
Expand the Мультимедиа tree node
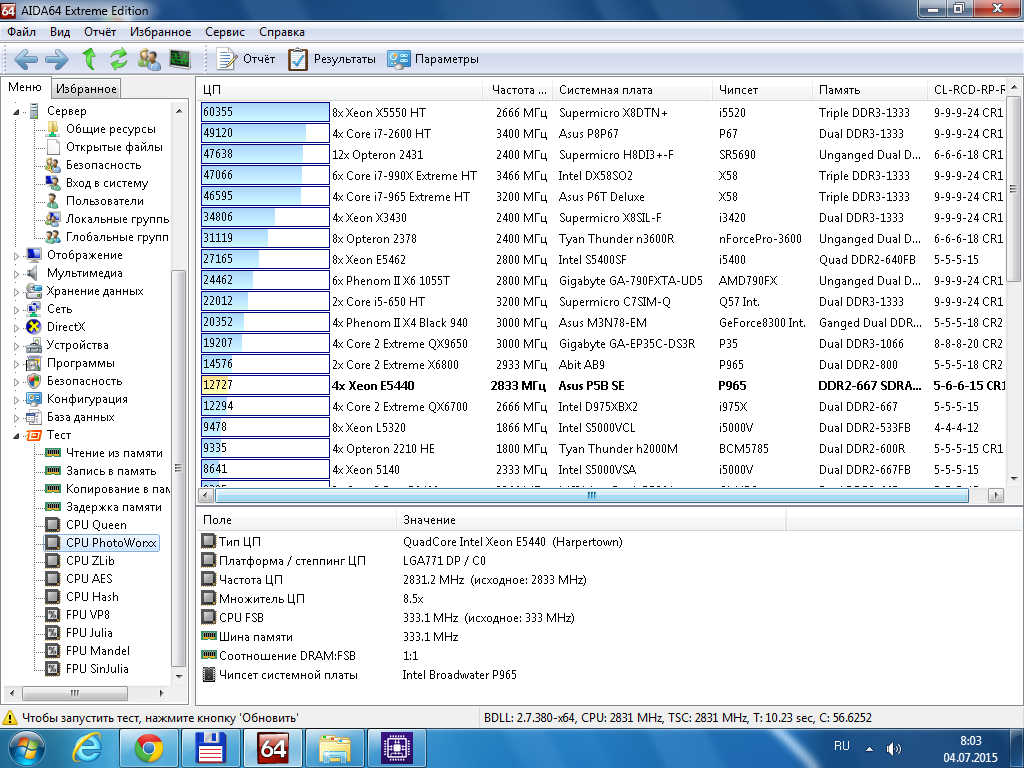tap(16, 274)
